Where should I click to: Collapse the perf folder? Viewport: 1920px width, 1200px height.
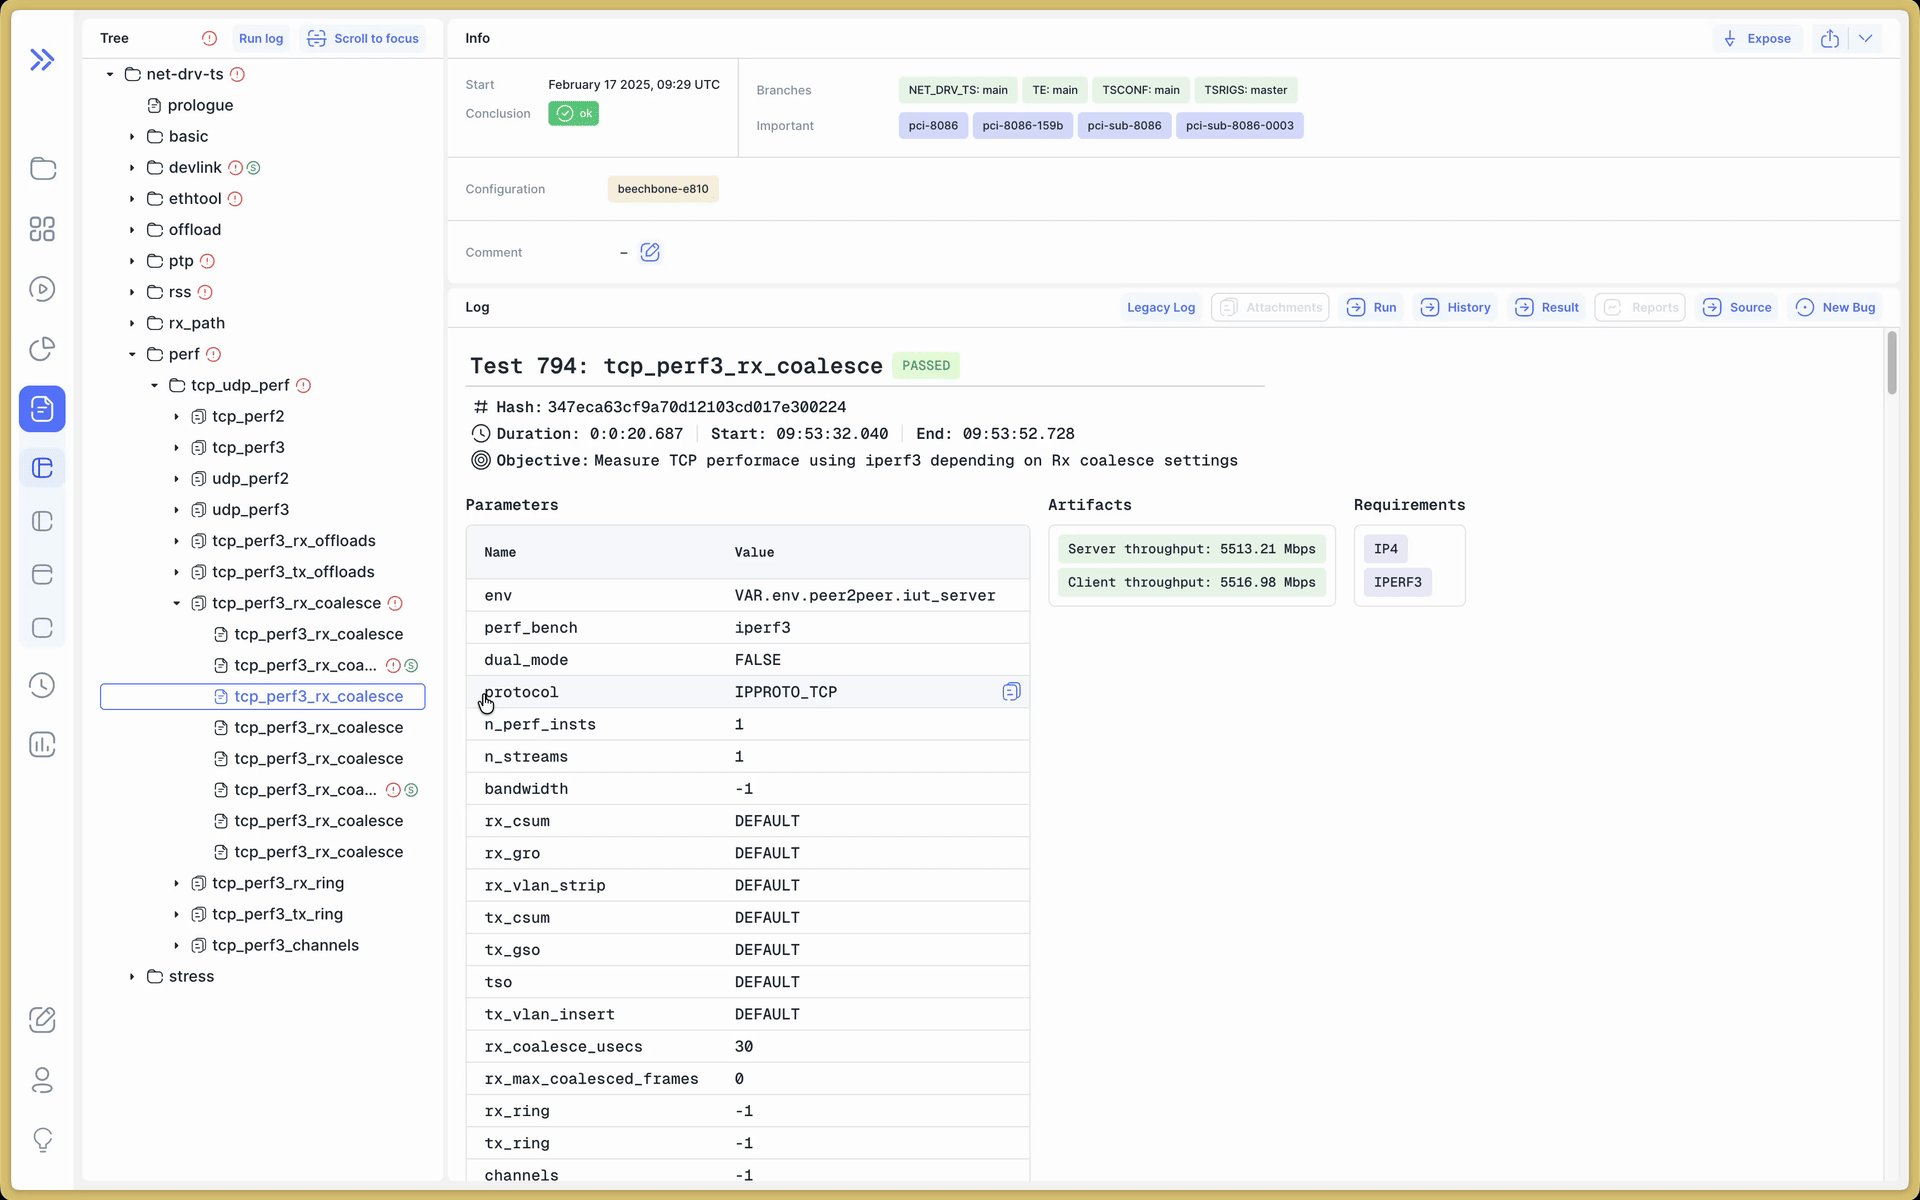pos(132,354)
